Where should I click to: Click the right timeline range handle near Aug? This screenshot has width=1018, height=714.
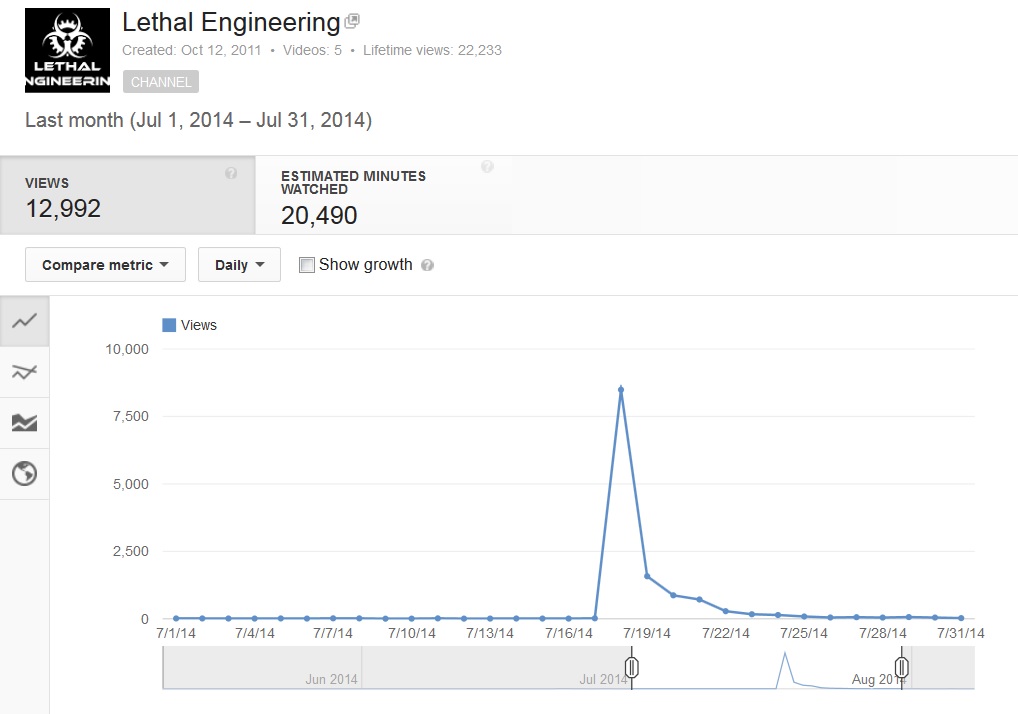[x=901, y=666]
